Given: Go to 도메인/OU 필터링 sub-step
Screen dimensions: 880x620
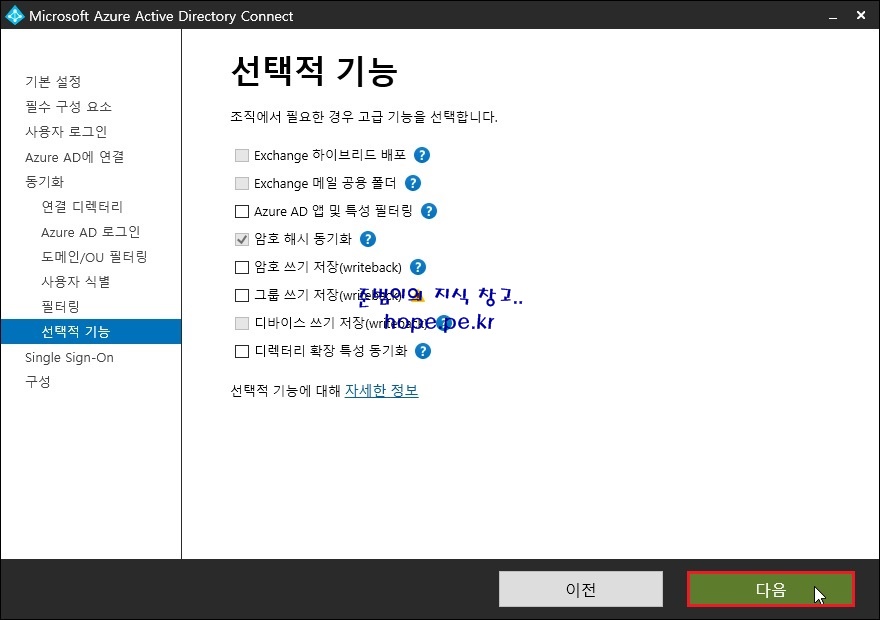Looking at the screenshot, I should (x=94, y=257).
